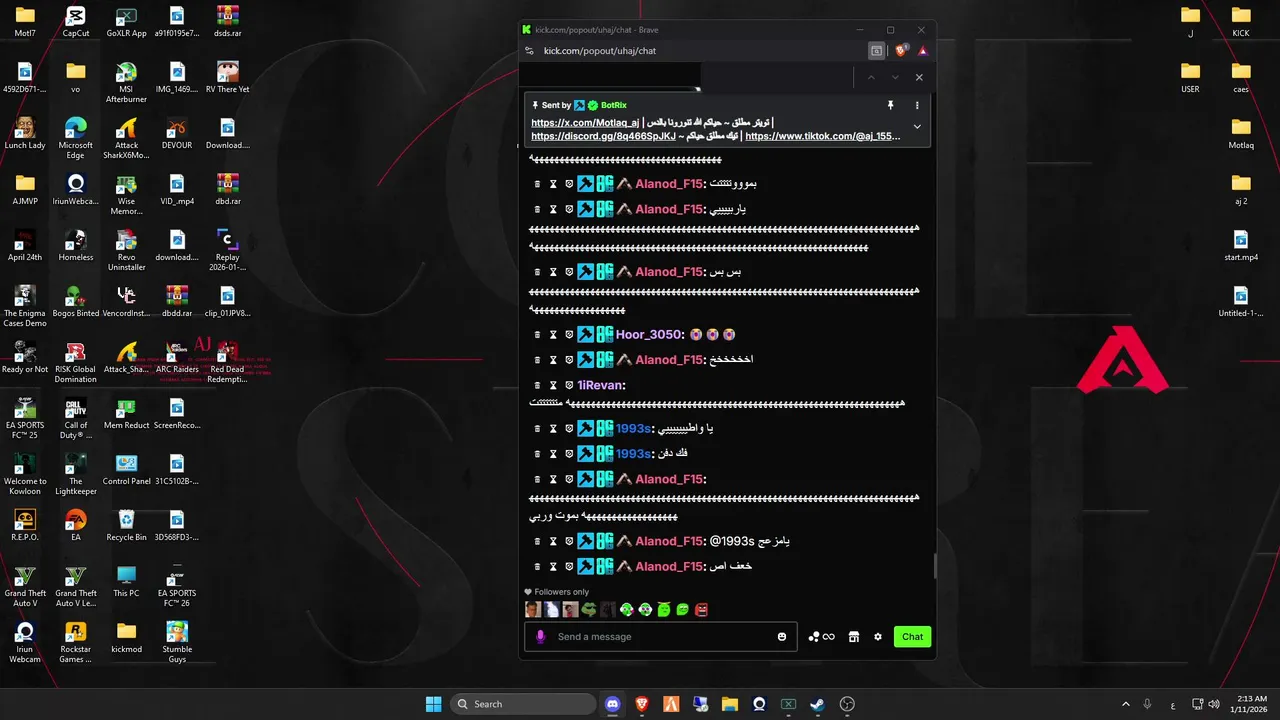Click the BotRix username in pinned message
This screenshot has width=1280, height=720.
(x=614, y=105)
